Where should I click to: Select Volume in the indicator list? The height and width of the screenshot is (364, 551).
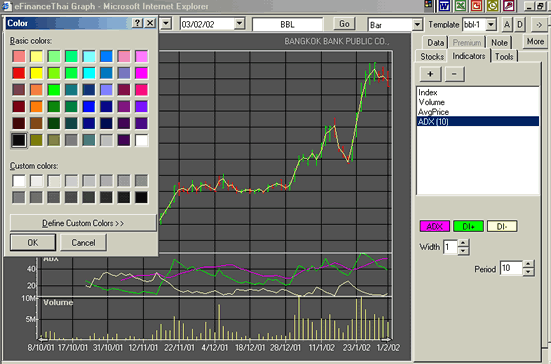tap(478, 102)
